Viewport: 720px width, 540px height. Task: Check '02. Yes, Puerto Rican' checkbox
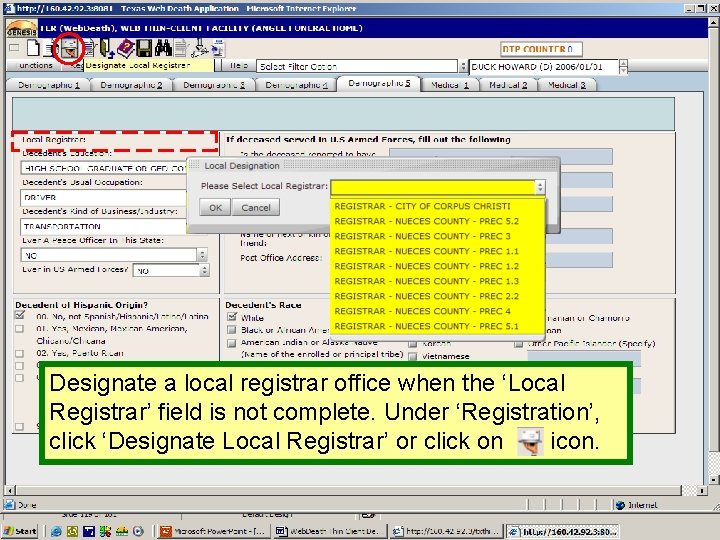coord(19,354)
